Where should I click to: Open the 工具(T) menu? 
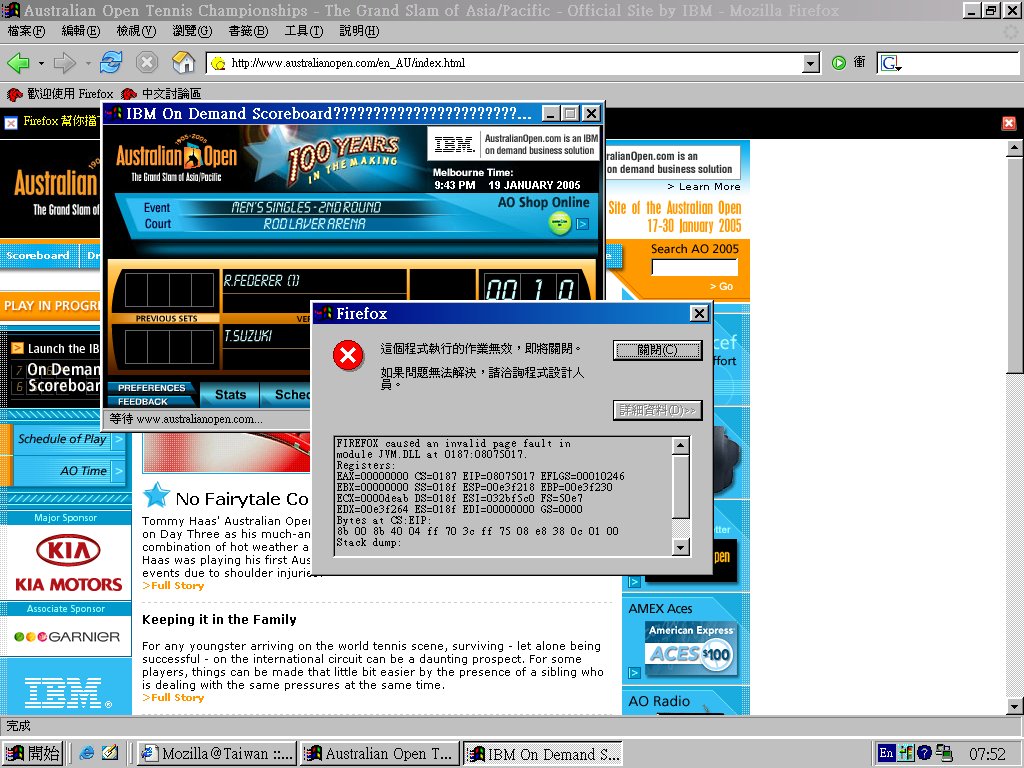(x=304, y=31)
